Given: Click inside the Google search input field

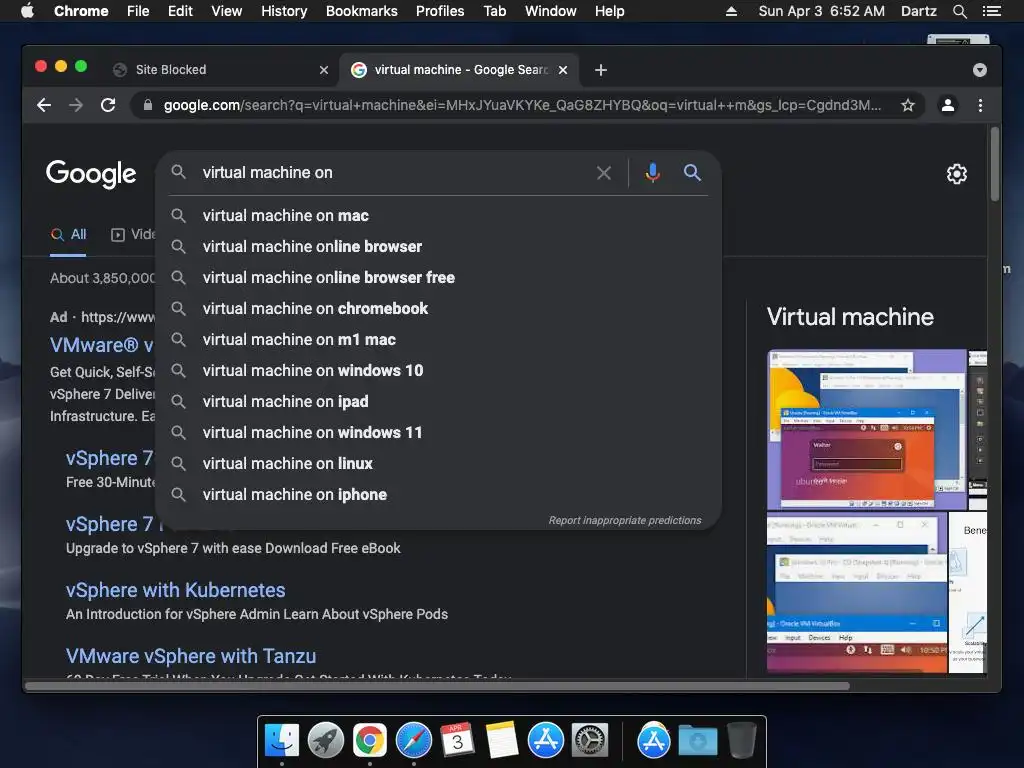Looking at the screenshot, I should tap(392, 172).
